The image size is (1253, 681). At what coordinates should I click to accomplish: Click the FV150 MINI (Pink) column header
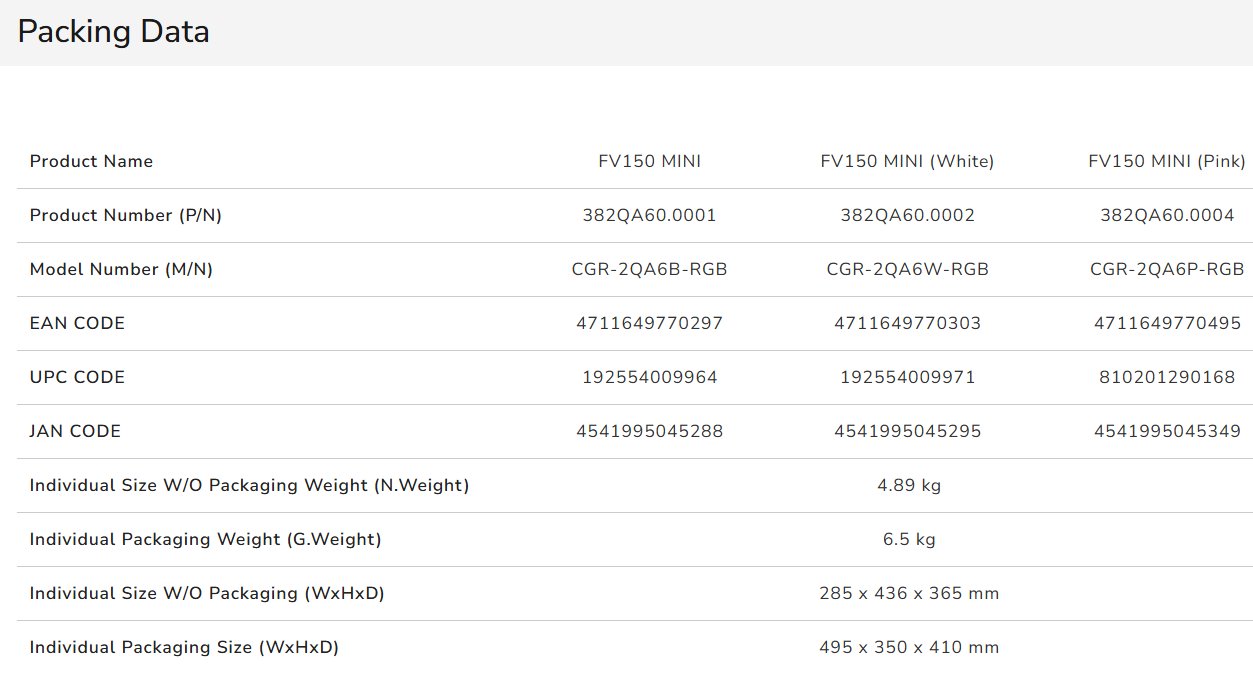[1166, 162]
